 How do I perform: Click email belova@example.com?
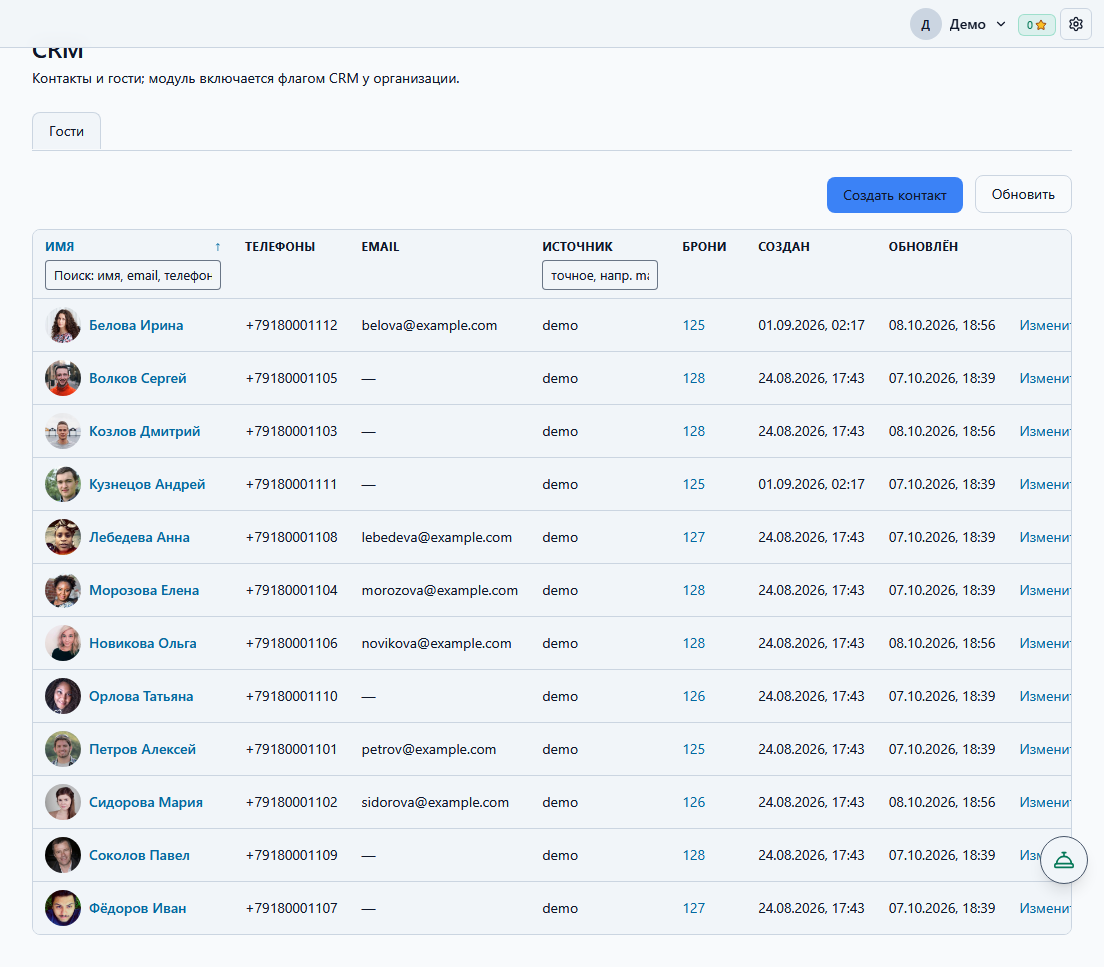pos(429,325)
